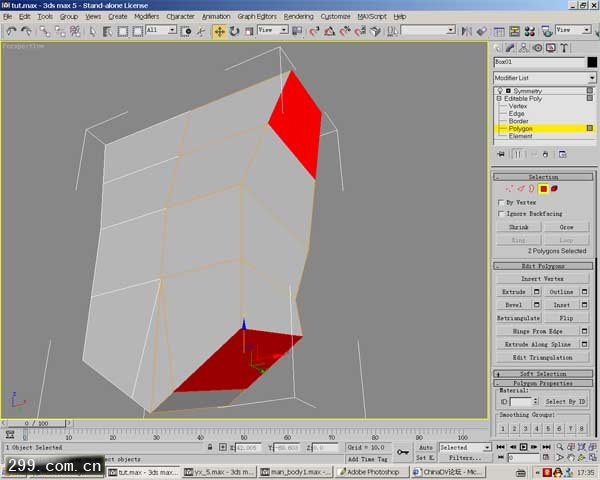Activate the Select and Rotate tool
Viewport: 600px width, 480px height.
click(234, 31)
